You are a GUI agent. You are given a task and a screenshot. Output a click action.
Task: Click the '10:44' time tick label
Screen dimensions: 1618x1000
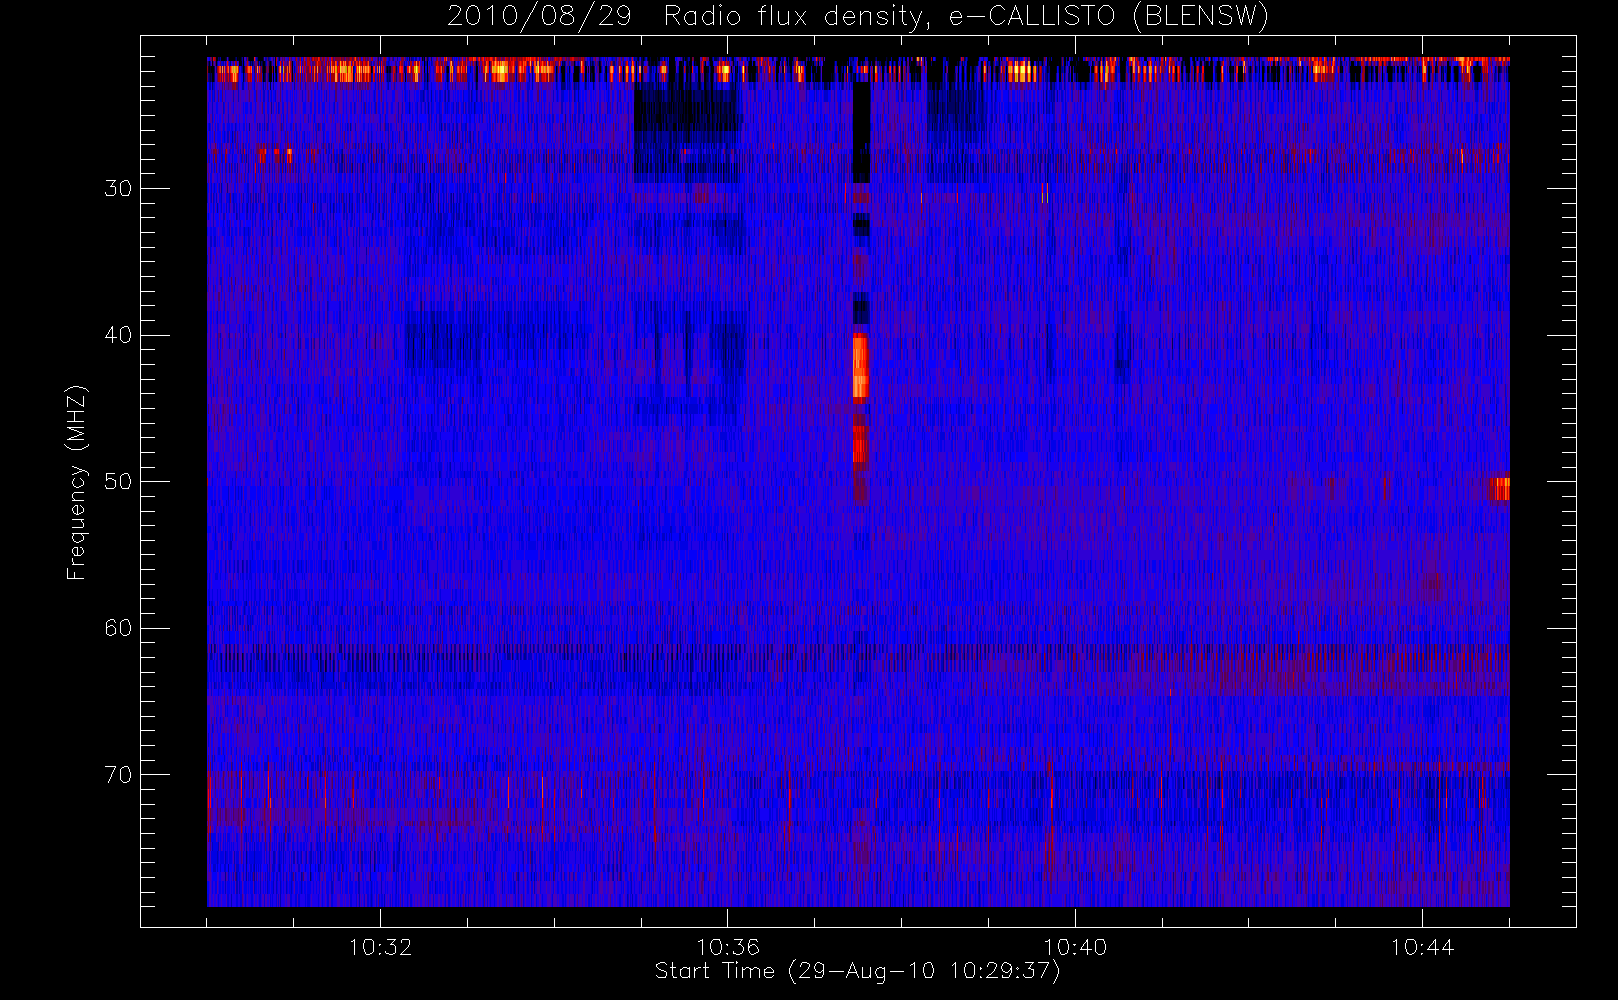[1422, 947]
